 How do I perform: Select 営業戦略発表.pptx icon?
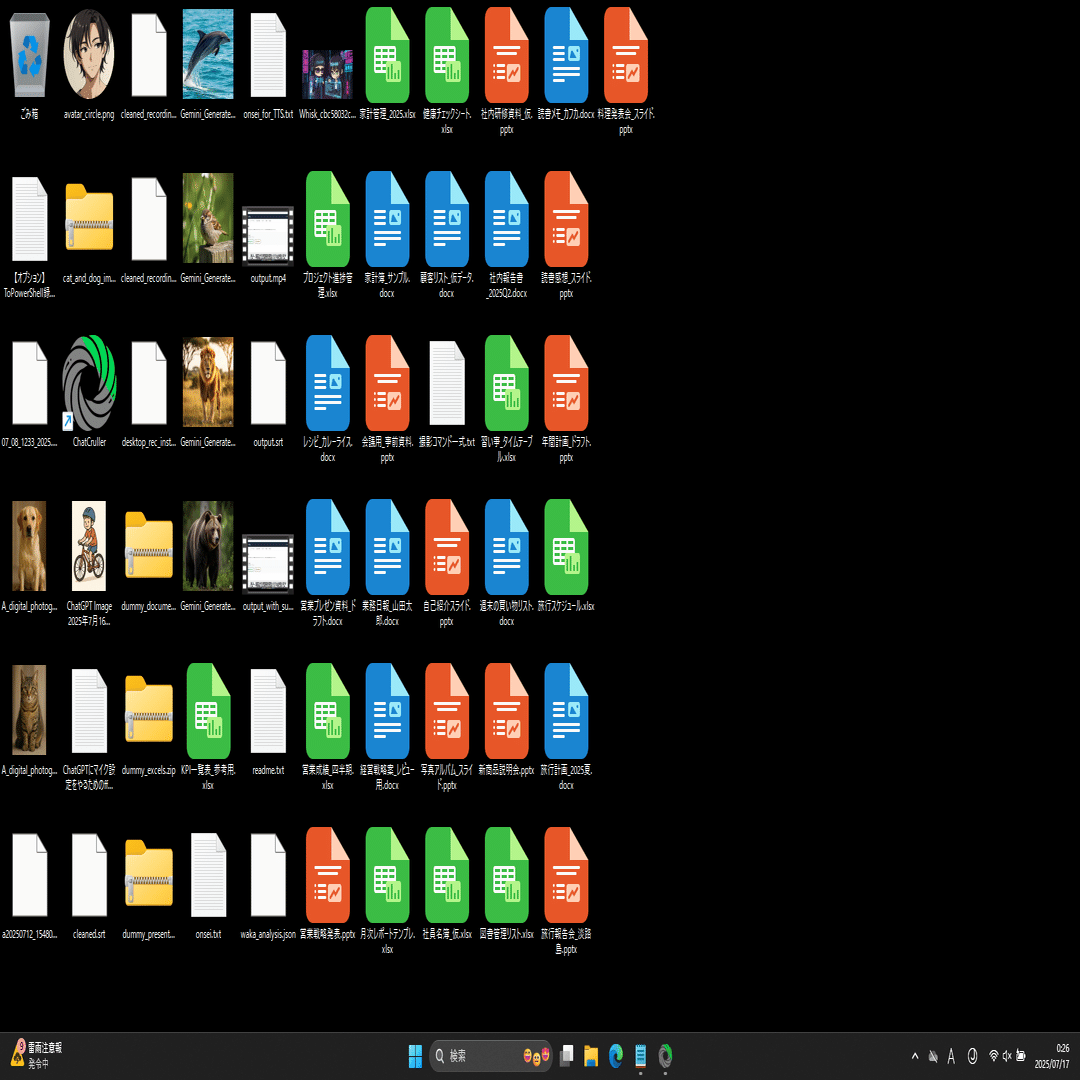click(x=328, y=875)
